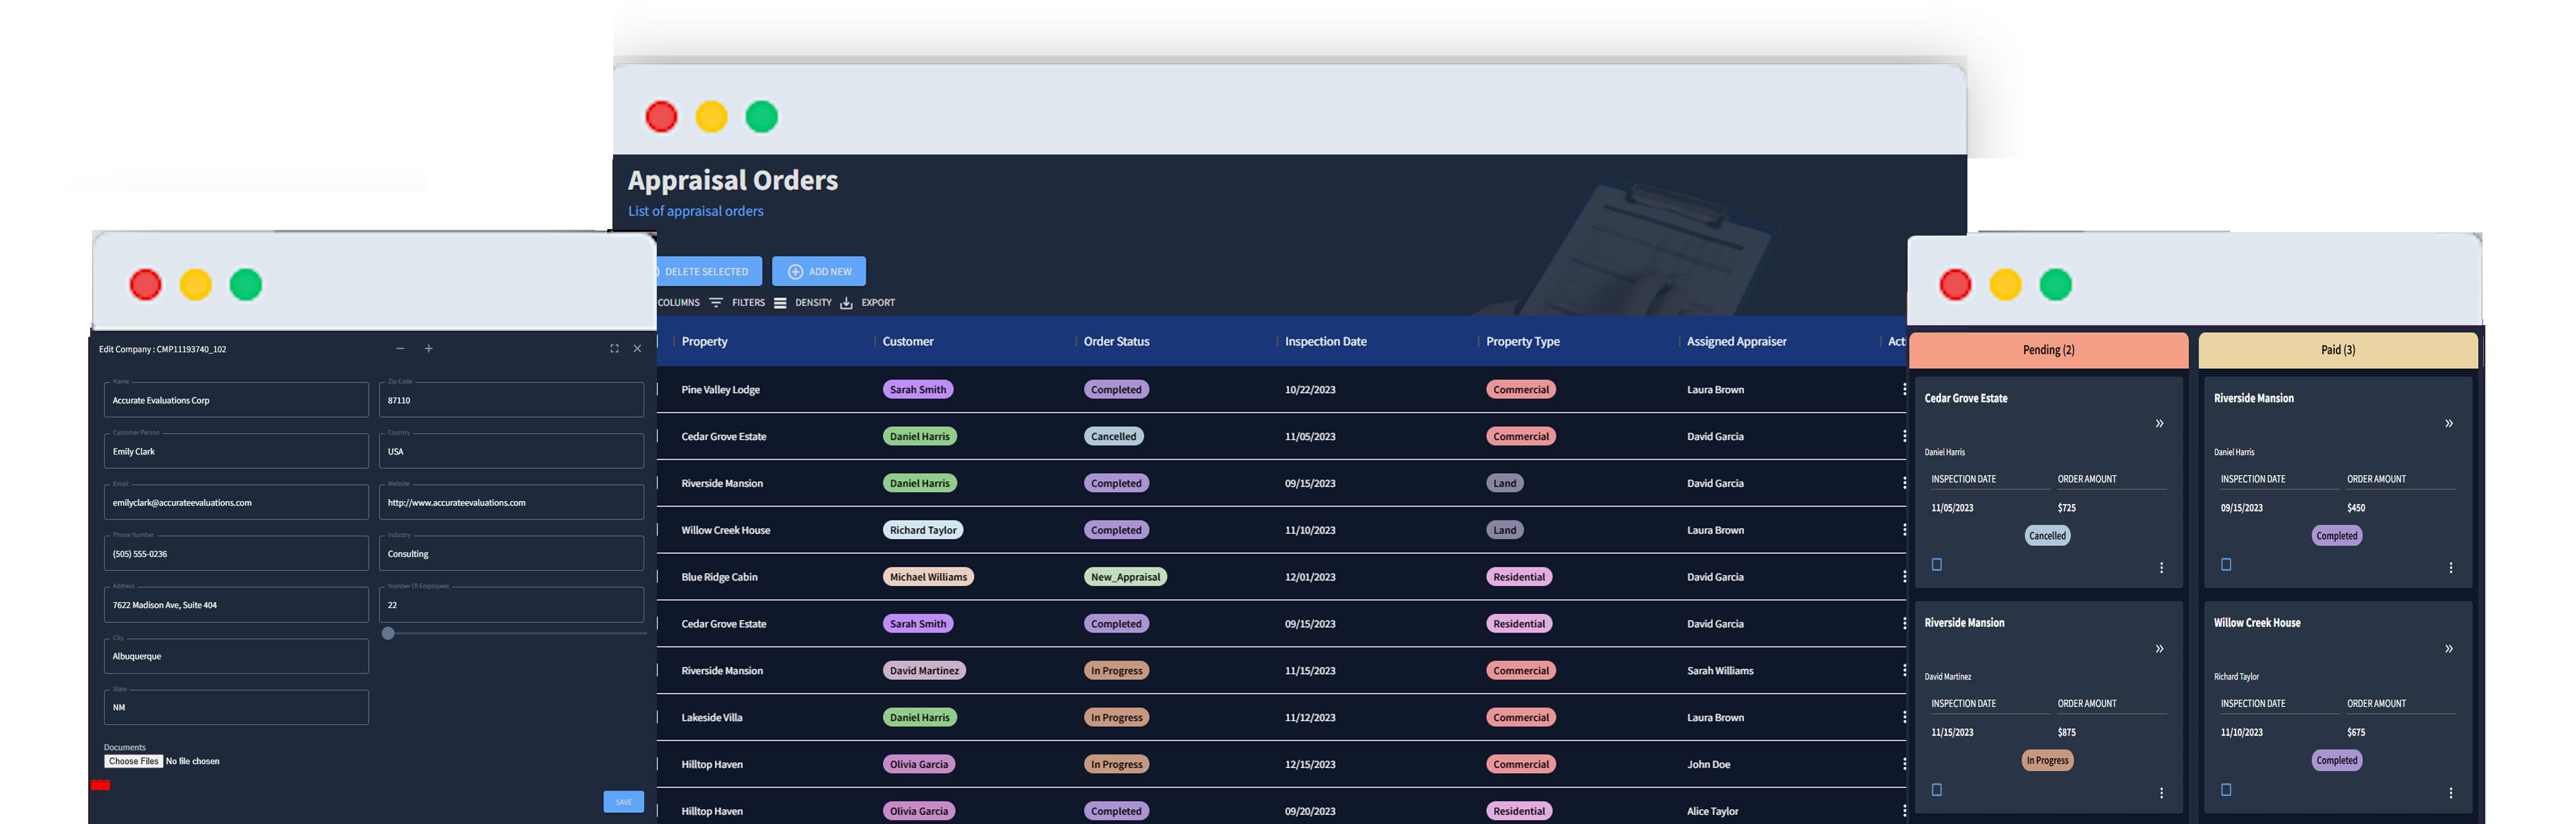Screen dimensions: 2576x824
Task: Change row spacing via the DENSITY icon
Action: 781,302
